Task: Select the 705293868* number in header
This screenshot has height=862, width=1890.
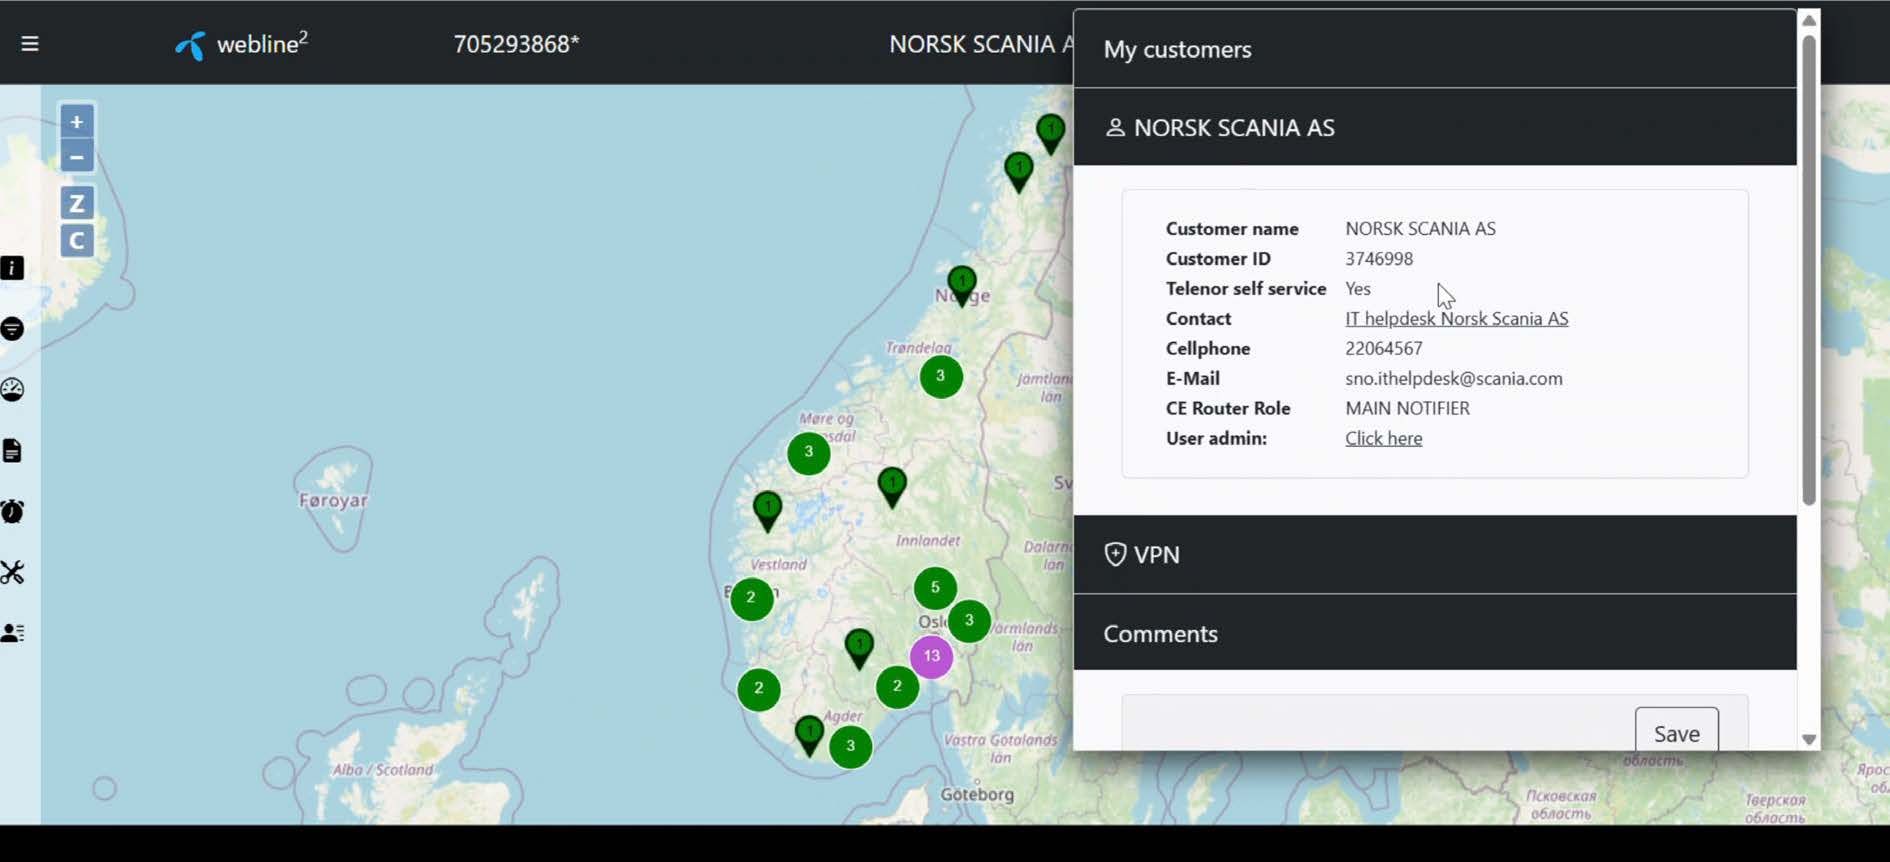Action: tap(516, 44)
